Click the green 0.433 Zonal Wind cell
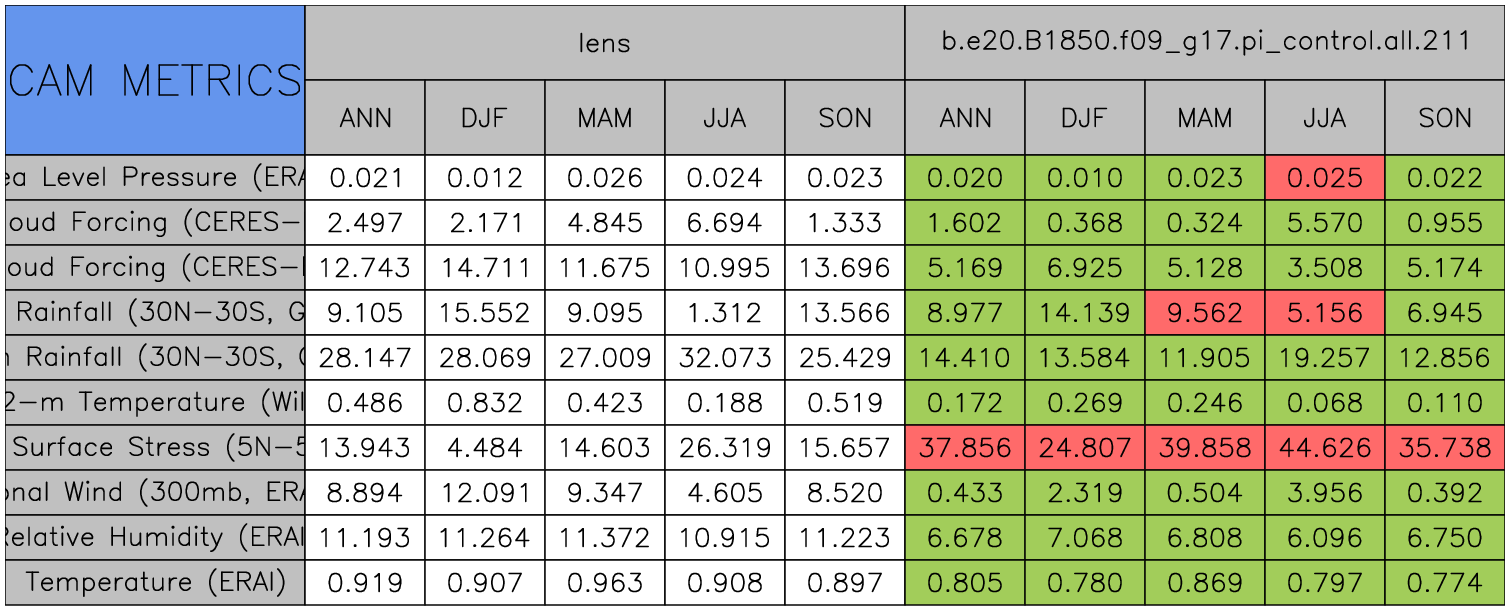 point(965,492)
